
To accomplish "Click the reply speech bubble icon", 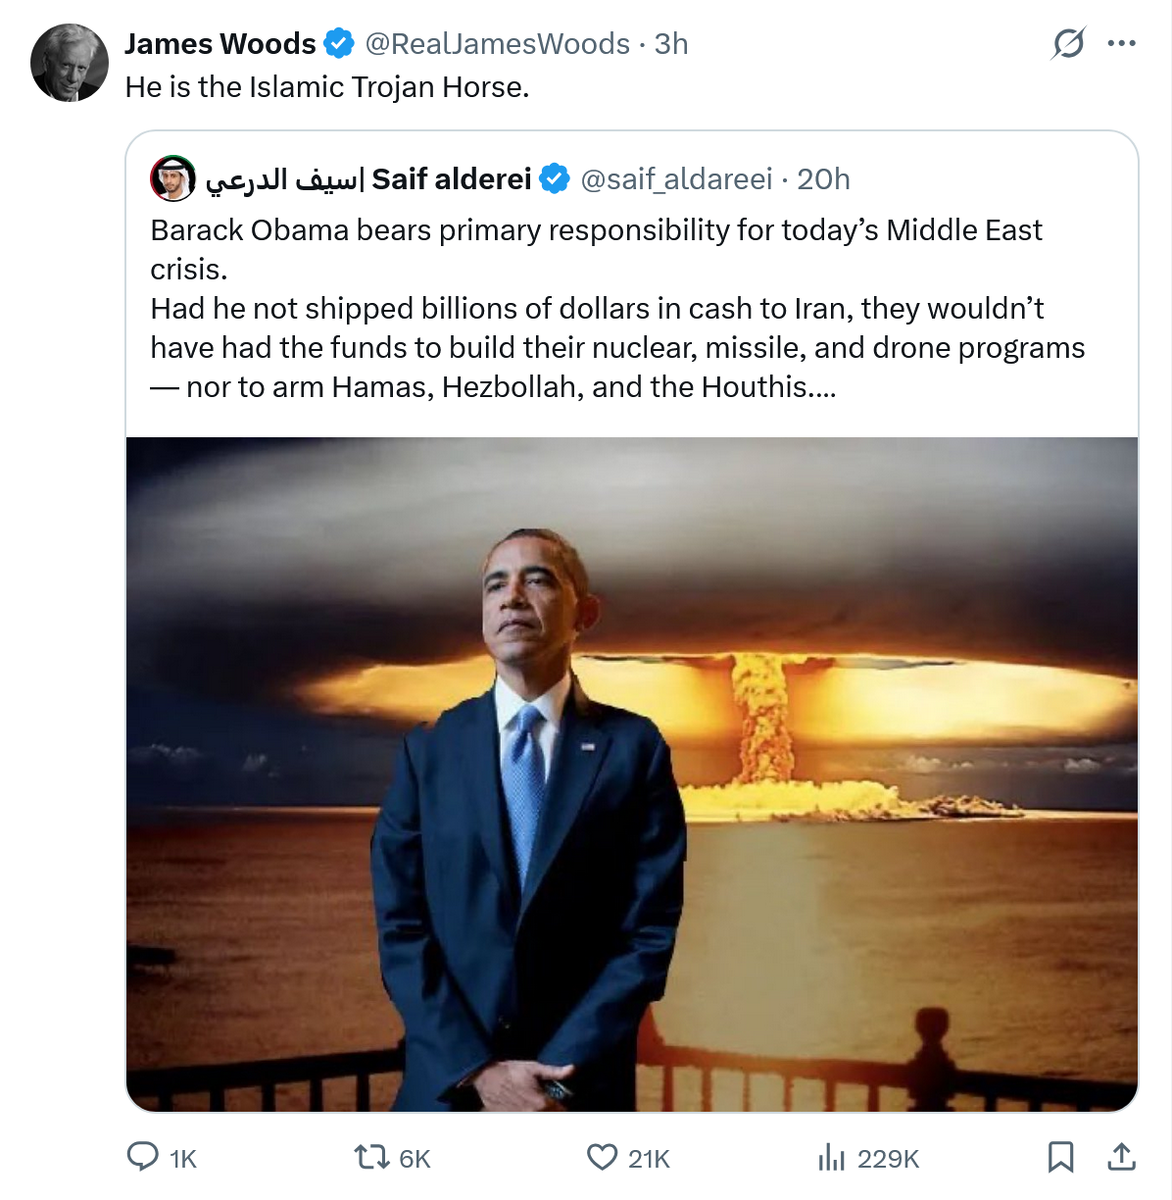I will coord(143,1157).
